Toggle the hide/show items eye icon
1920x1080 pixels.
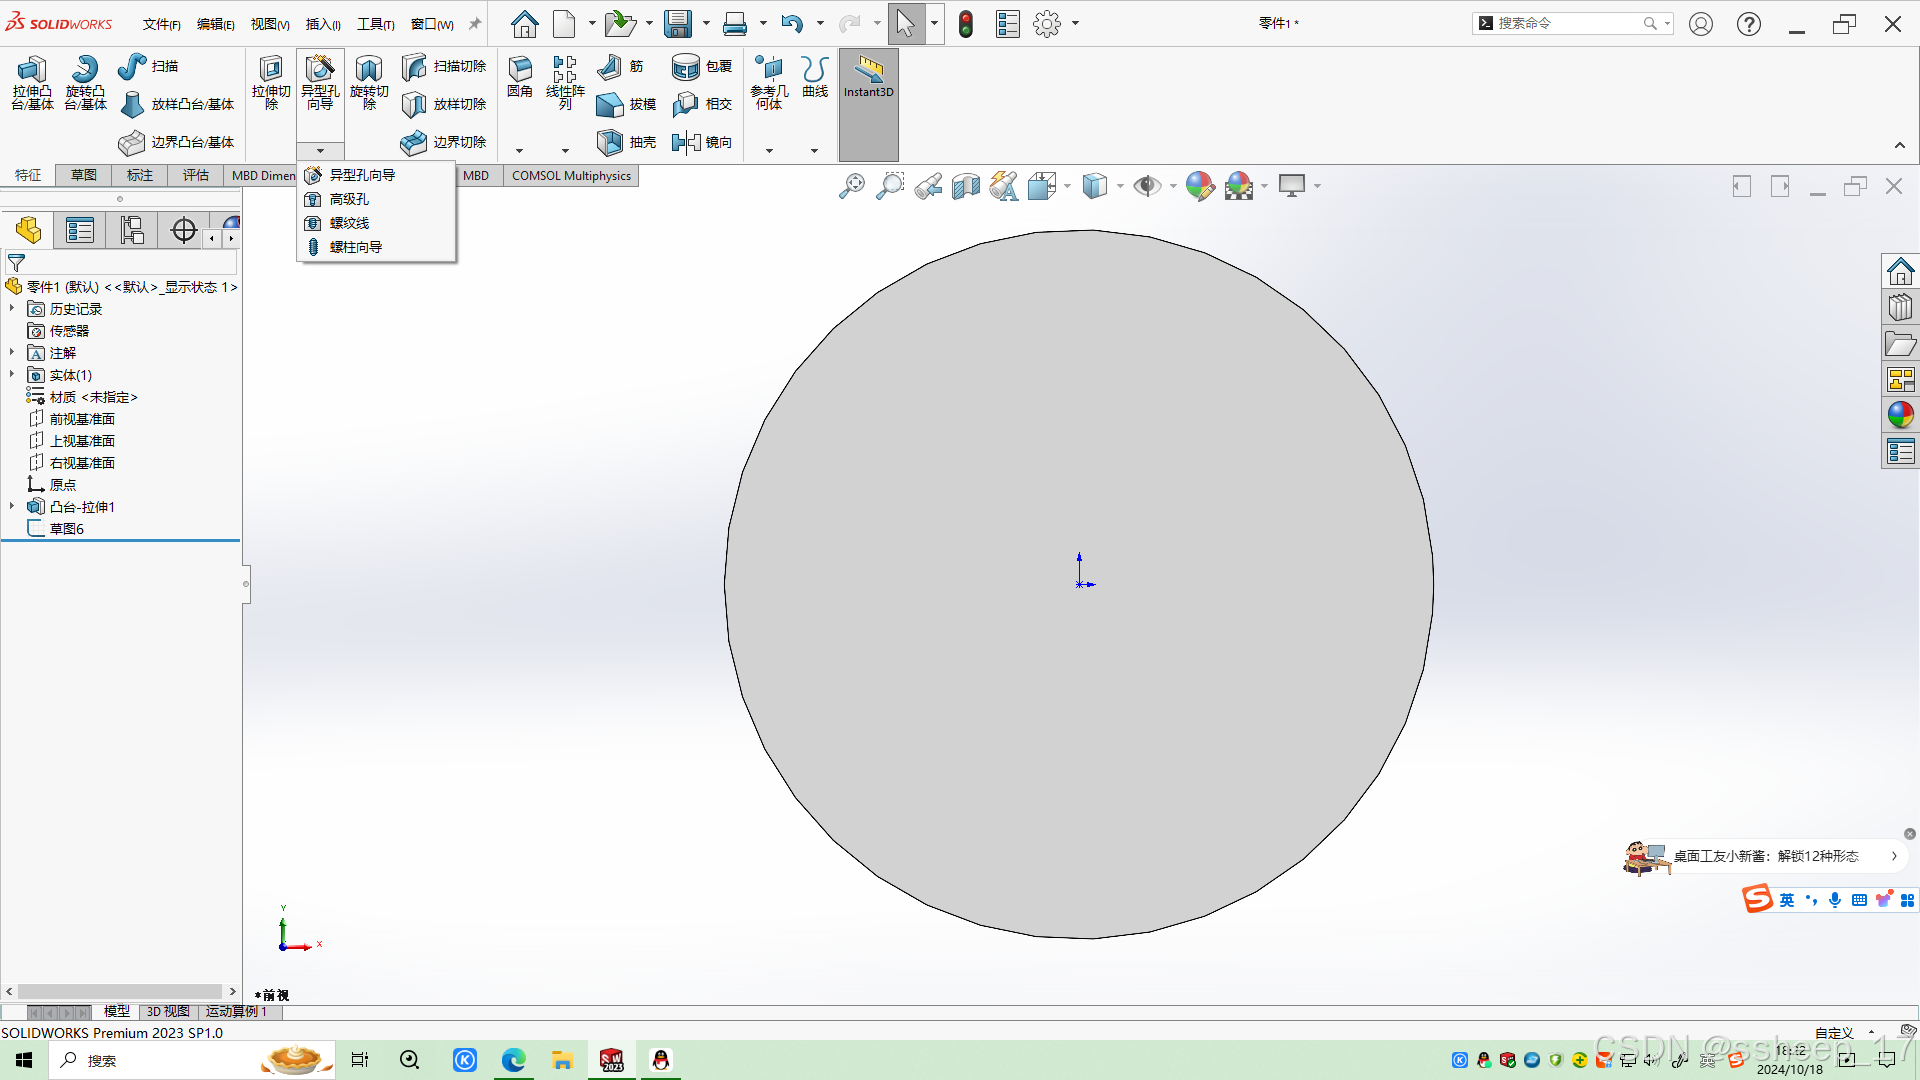tap(1146, 186)
